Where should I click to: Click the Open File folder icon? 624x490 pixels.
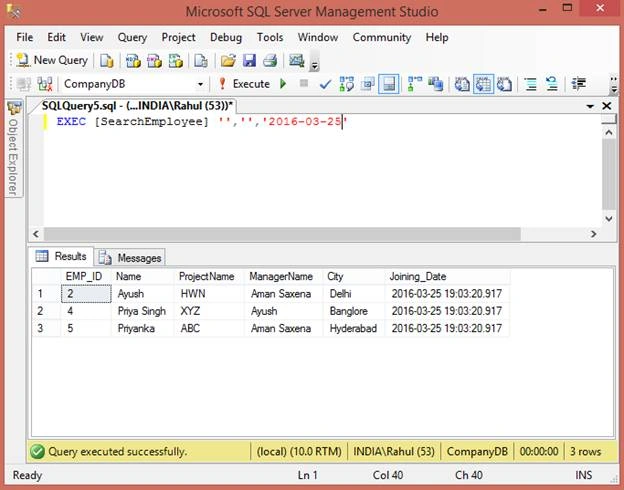228,61
